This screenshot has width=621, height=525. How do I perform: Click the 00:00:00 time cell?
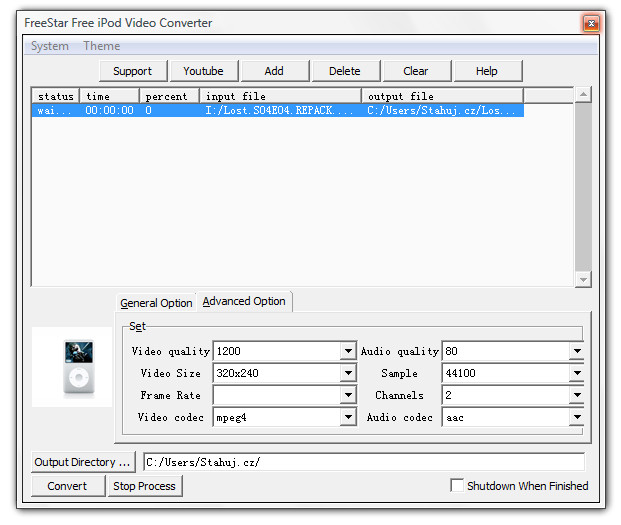(110, 110)
